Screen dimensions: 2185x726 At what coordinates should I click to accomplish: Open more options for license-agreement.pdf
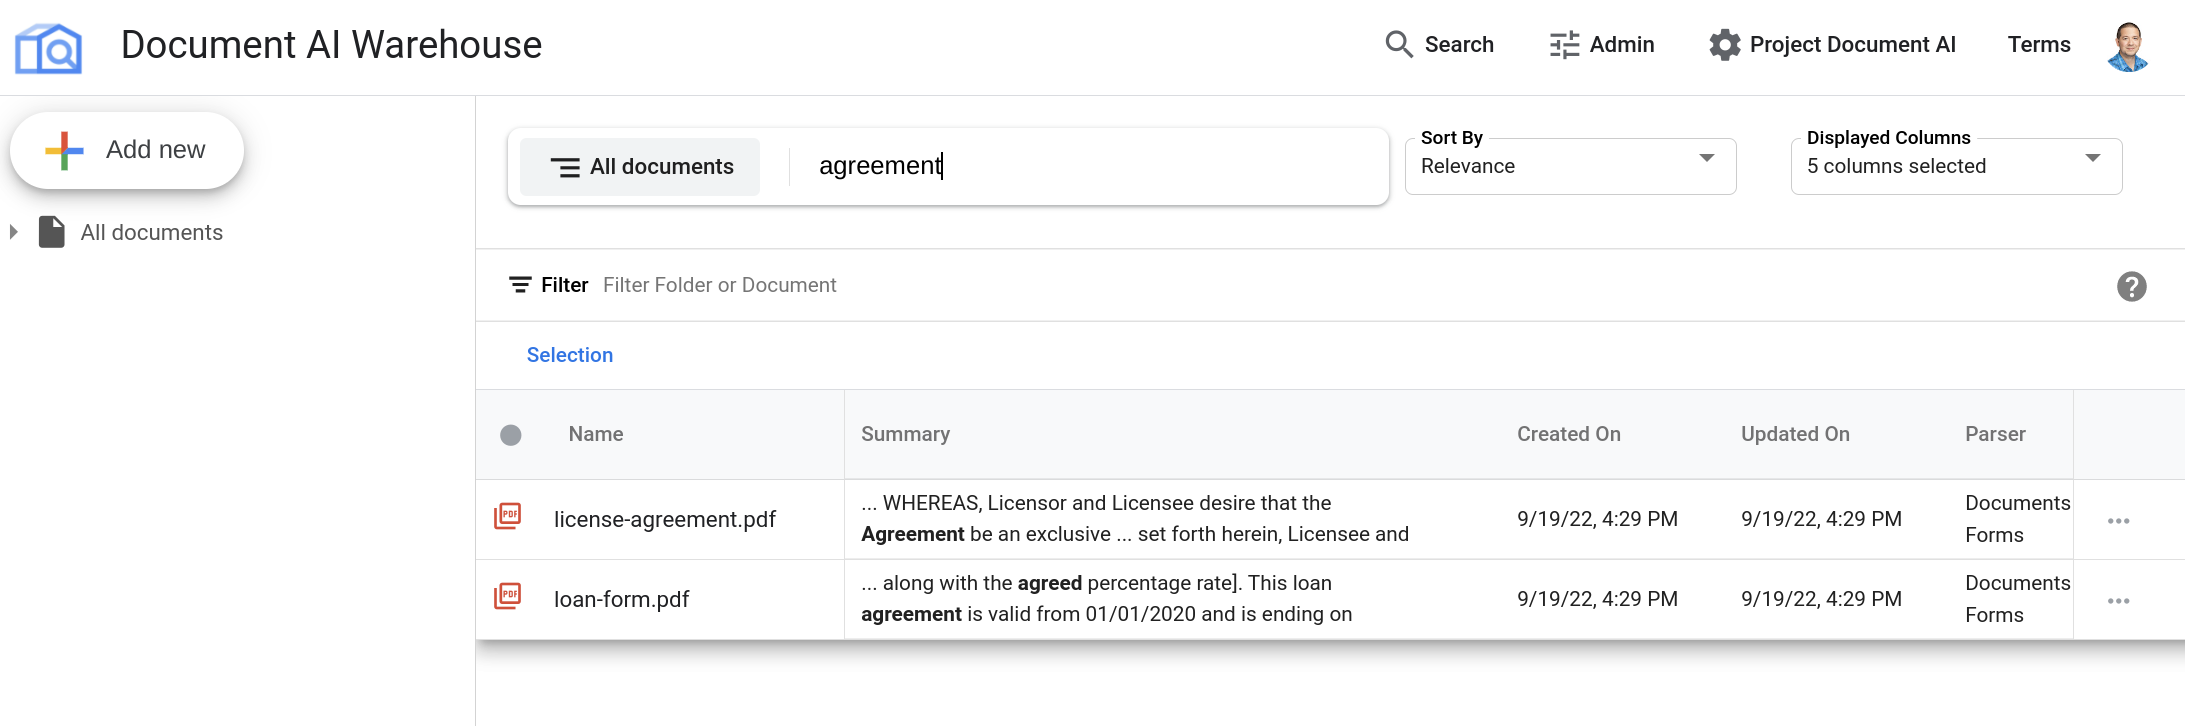(x=2118, y=521)
